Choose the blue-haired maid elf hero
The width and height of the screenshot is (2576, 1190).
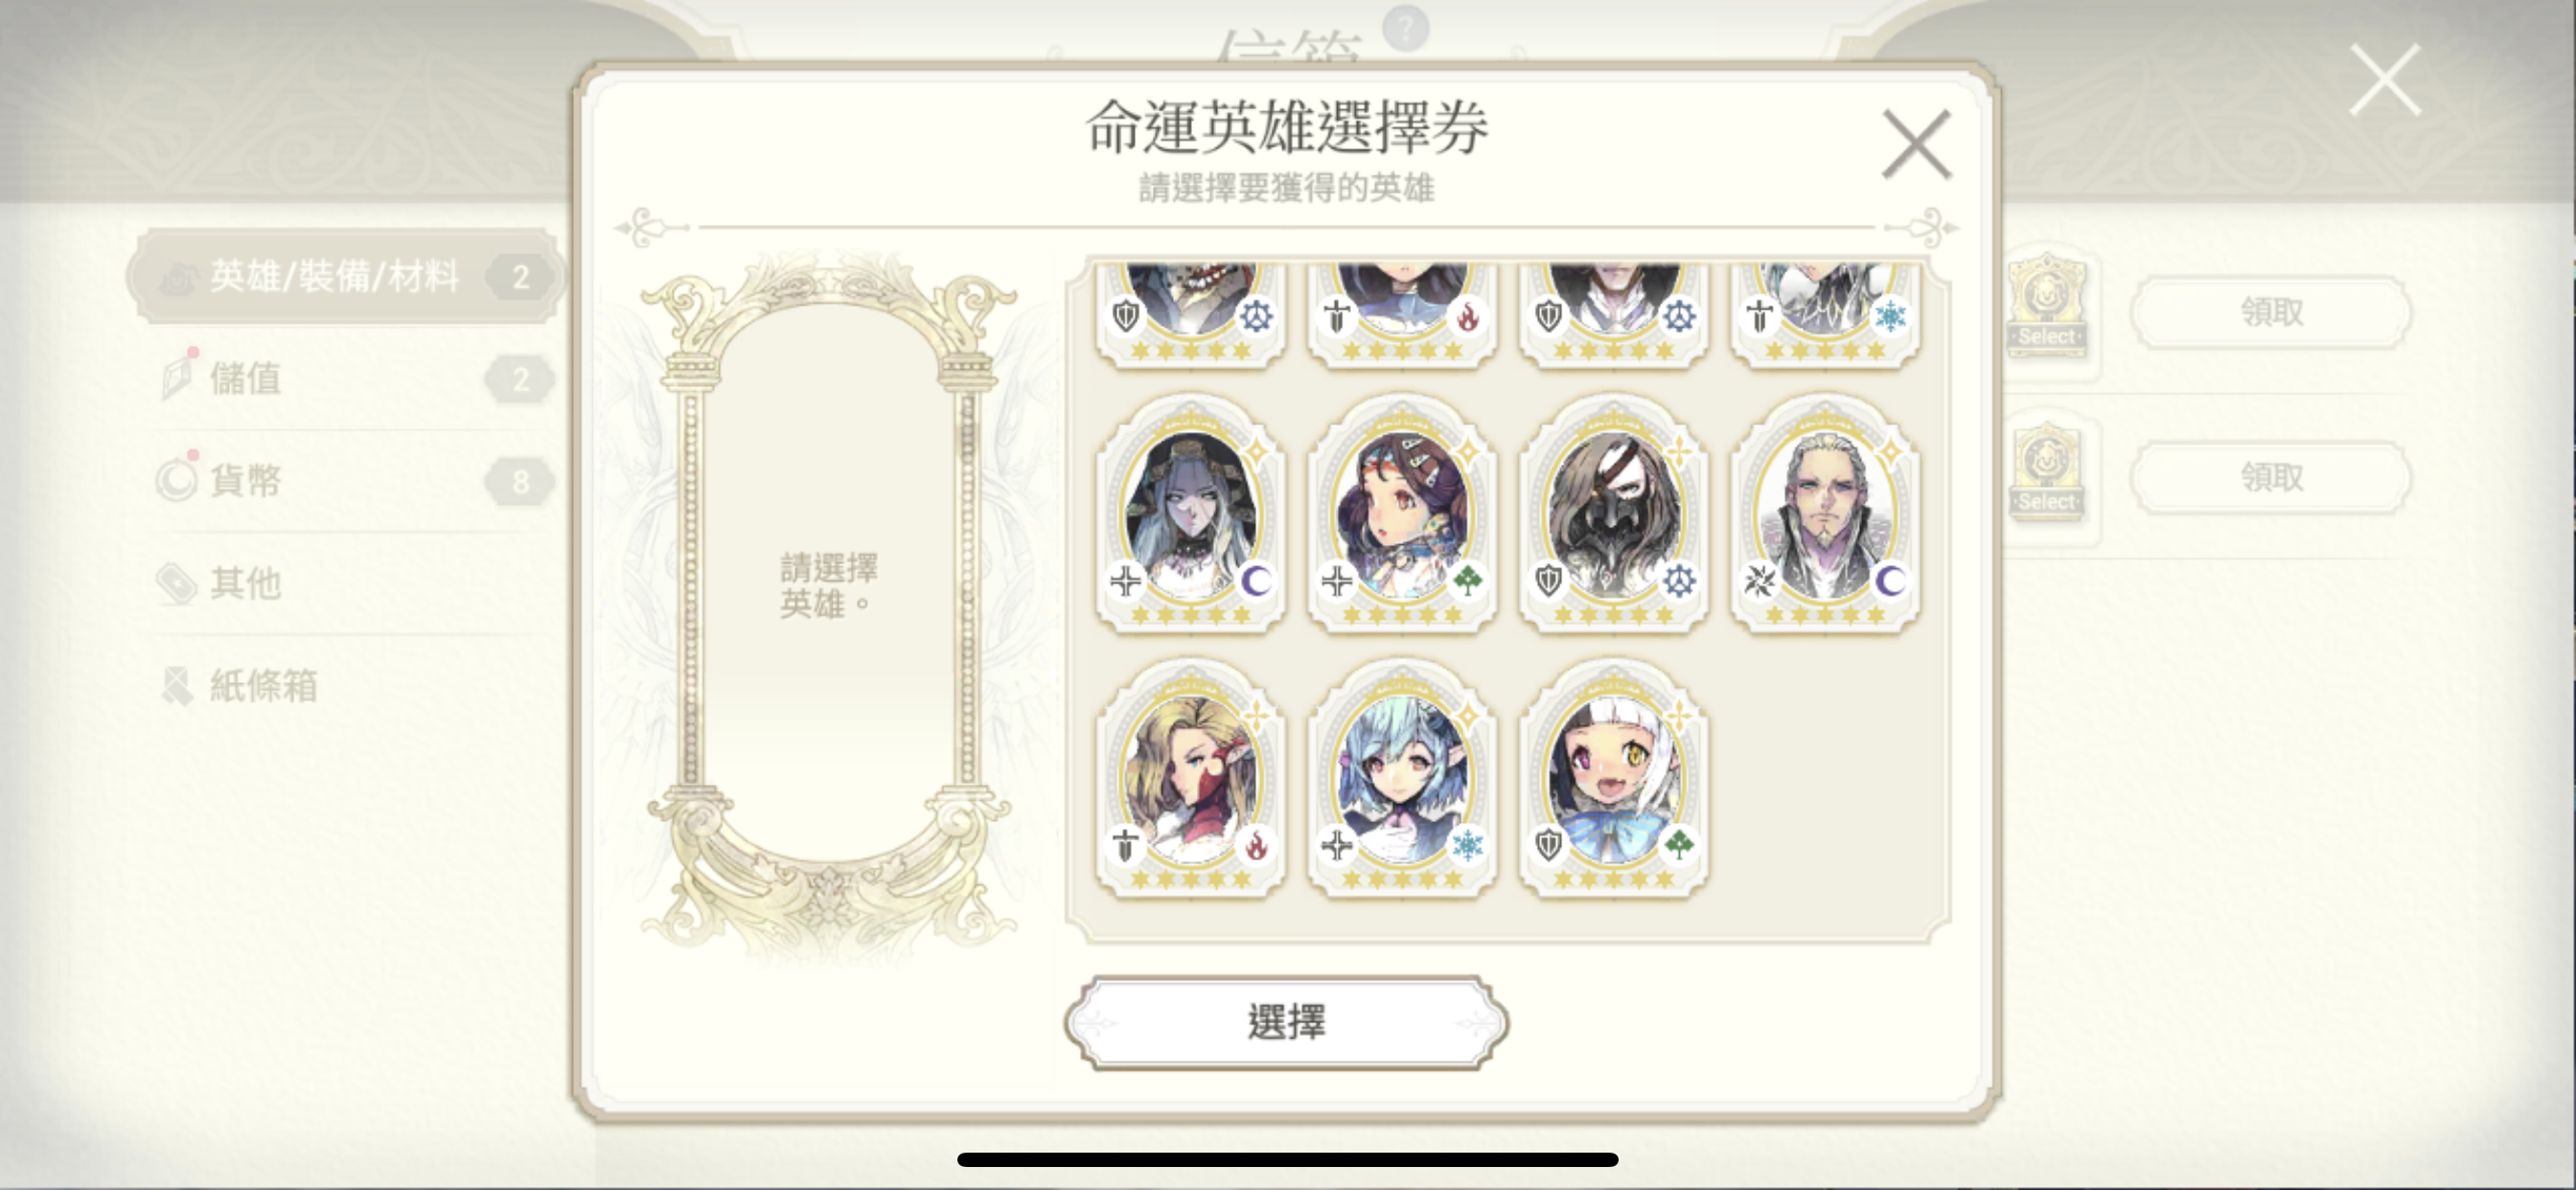pos(1402,778)
